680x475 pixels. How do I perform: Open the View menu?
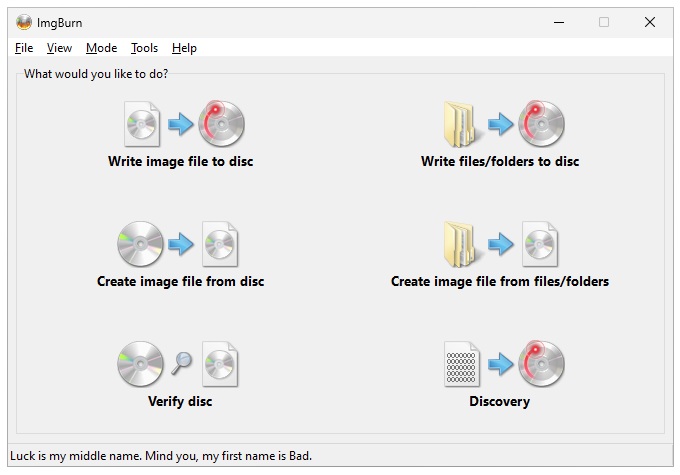[x=59, y=48]
